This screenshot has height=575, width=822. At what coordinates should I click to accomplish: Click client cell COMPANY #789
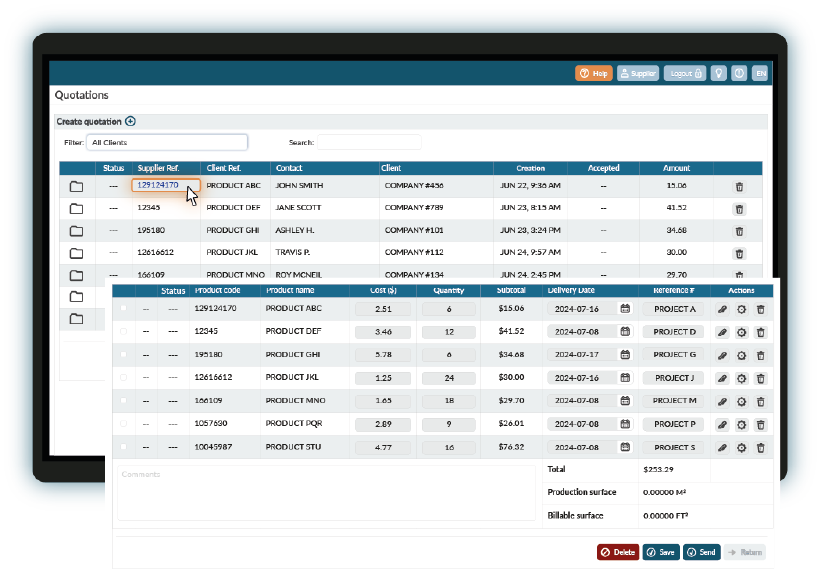point(414,208)
